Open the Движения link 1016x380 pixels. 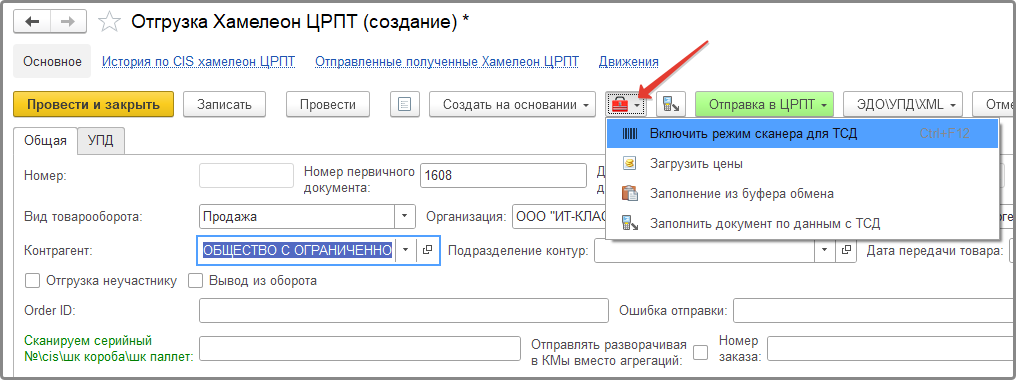629,62
